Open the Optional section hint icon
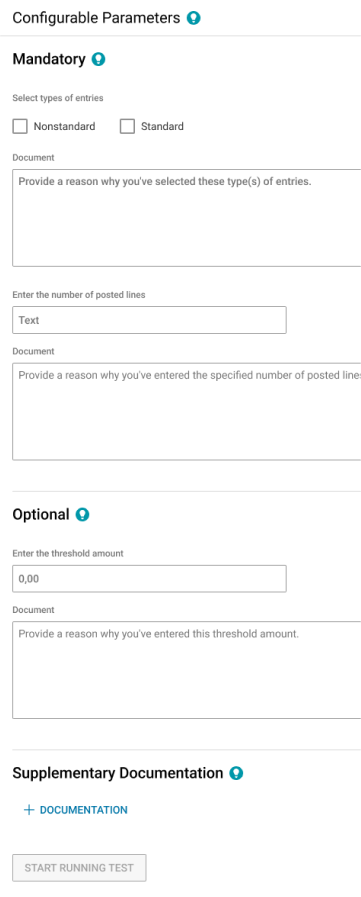This screenshot has width=361, height=897. (x=82, y=515)
